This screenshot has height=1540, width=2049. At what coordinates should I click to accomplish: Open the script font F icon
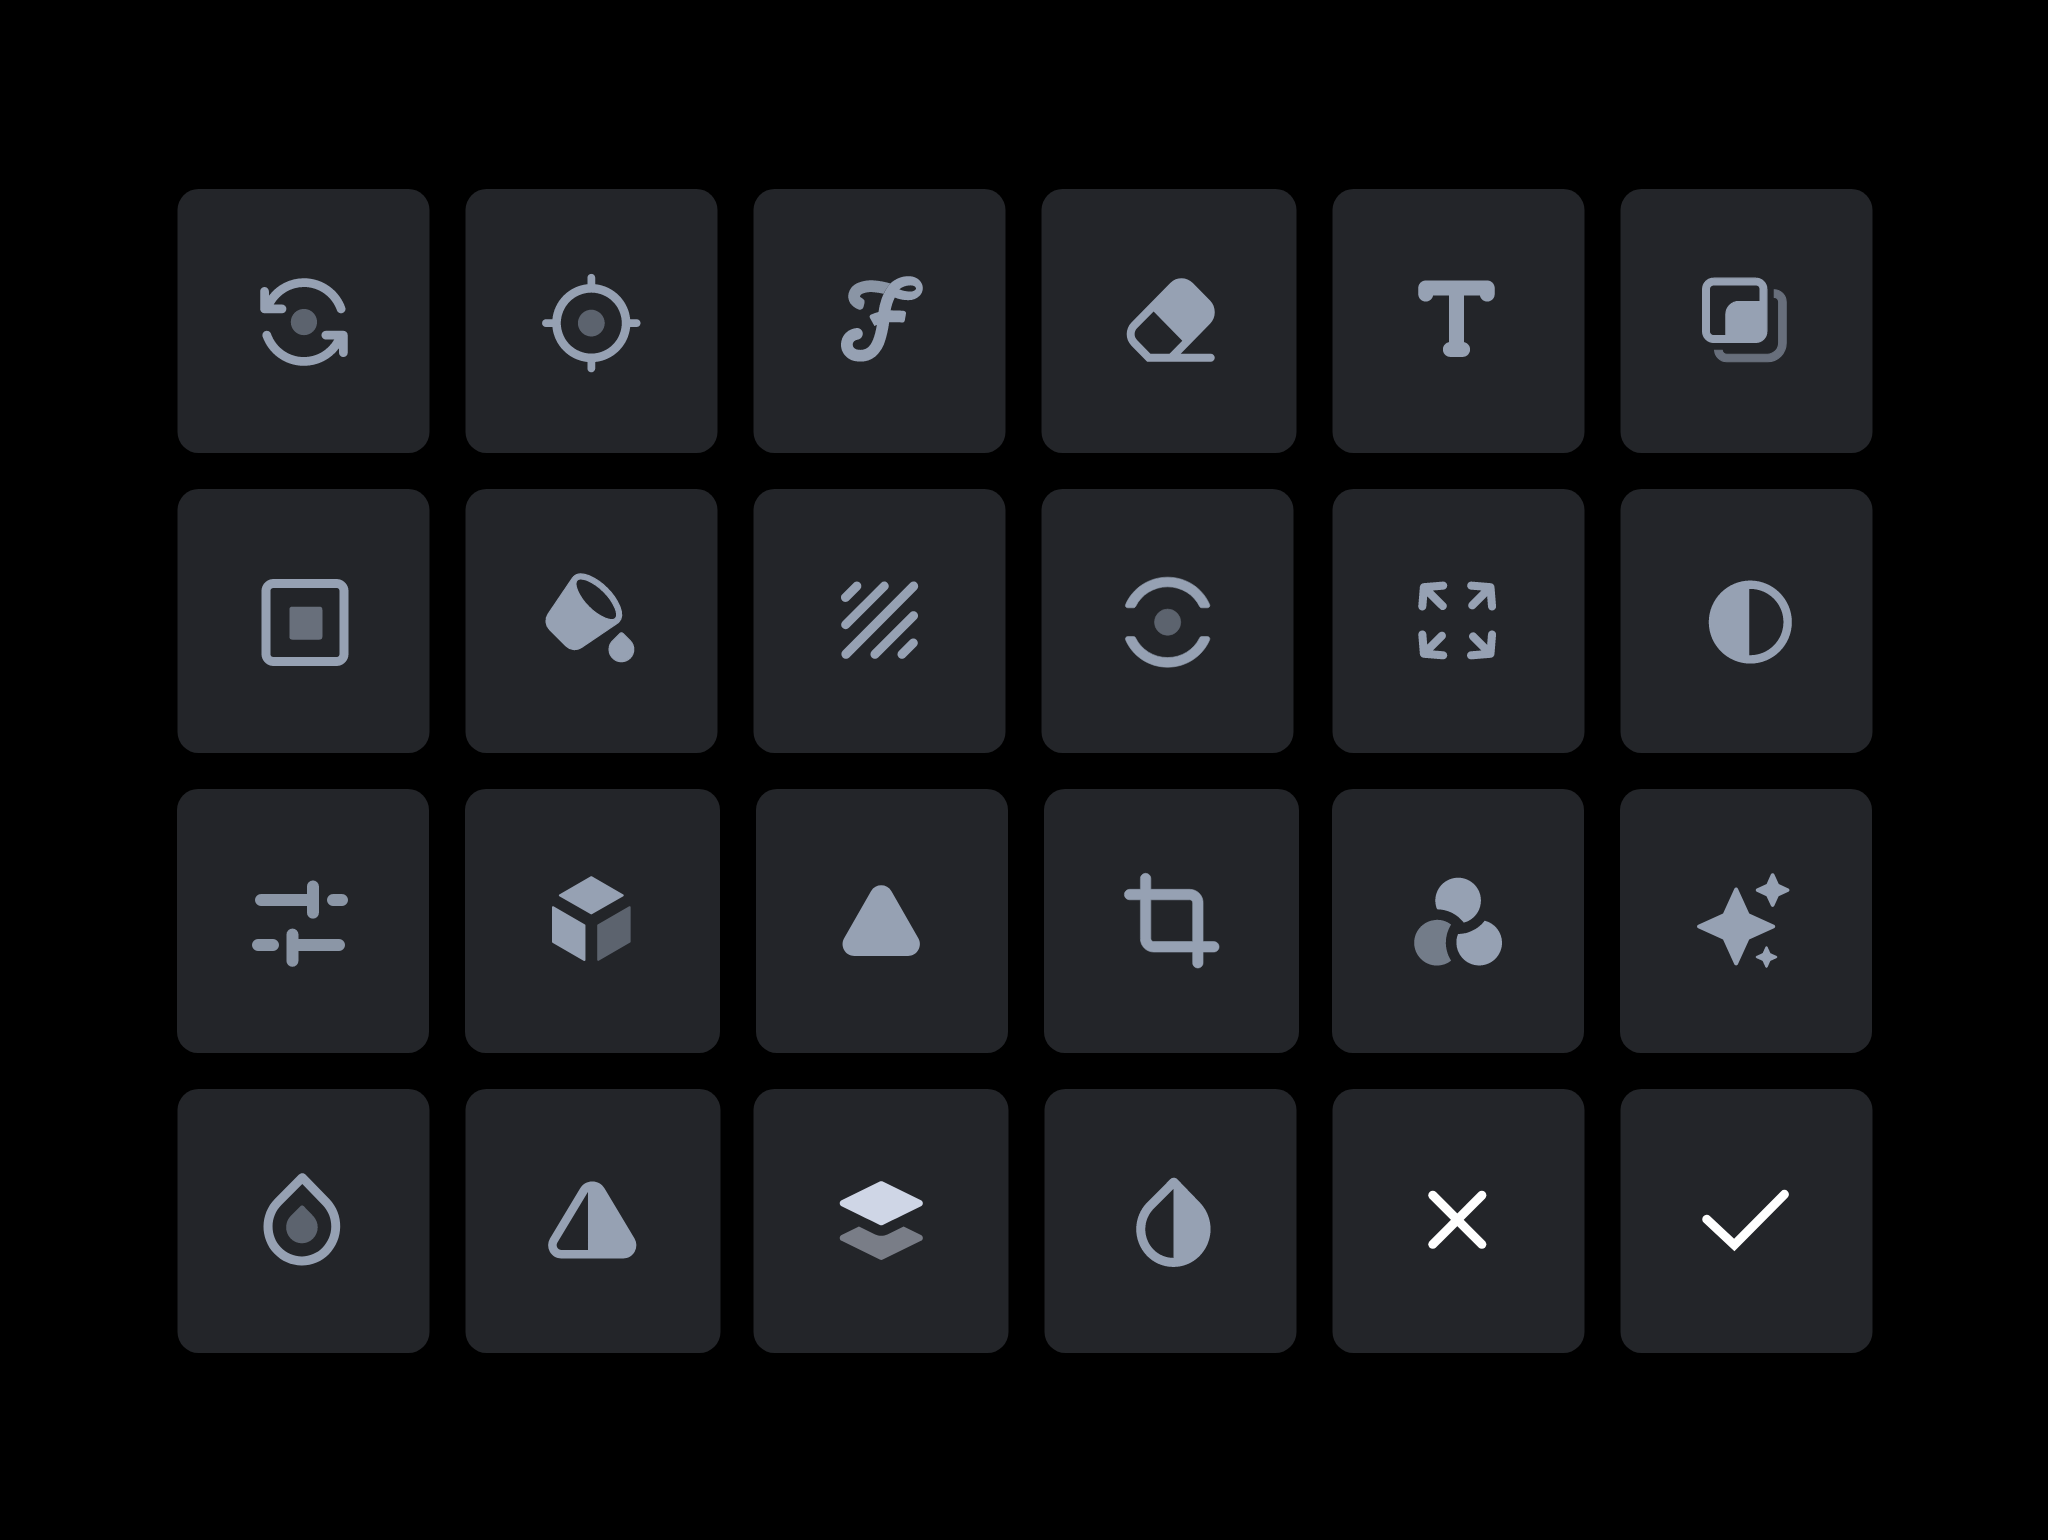point(881,319)
